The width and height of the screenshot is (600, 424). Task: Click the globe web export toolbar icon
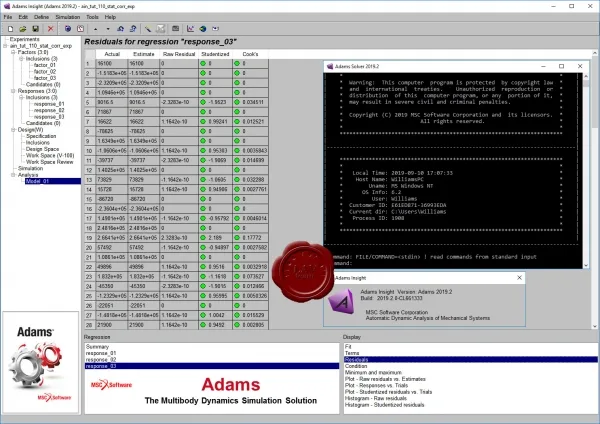[203, 29]
